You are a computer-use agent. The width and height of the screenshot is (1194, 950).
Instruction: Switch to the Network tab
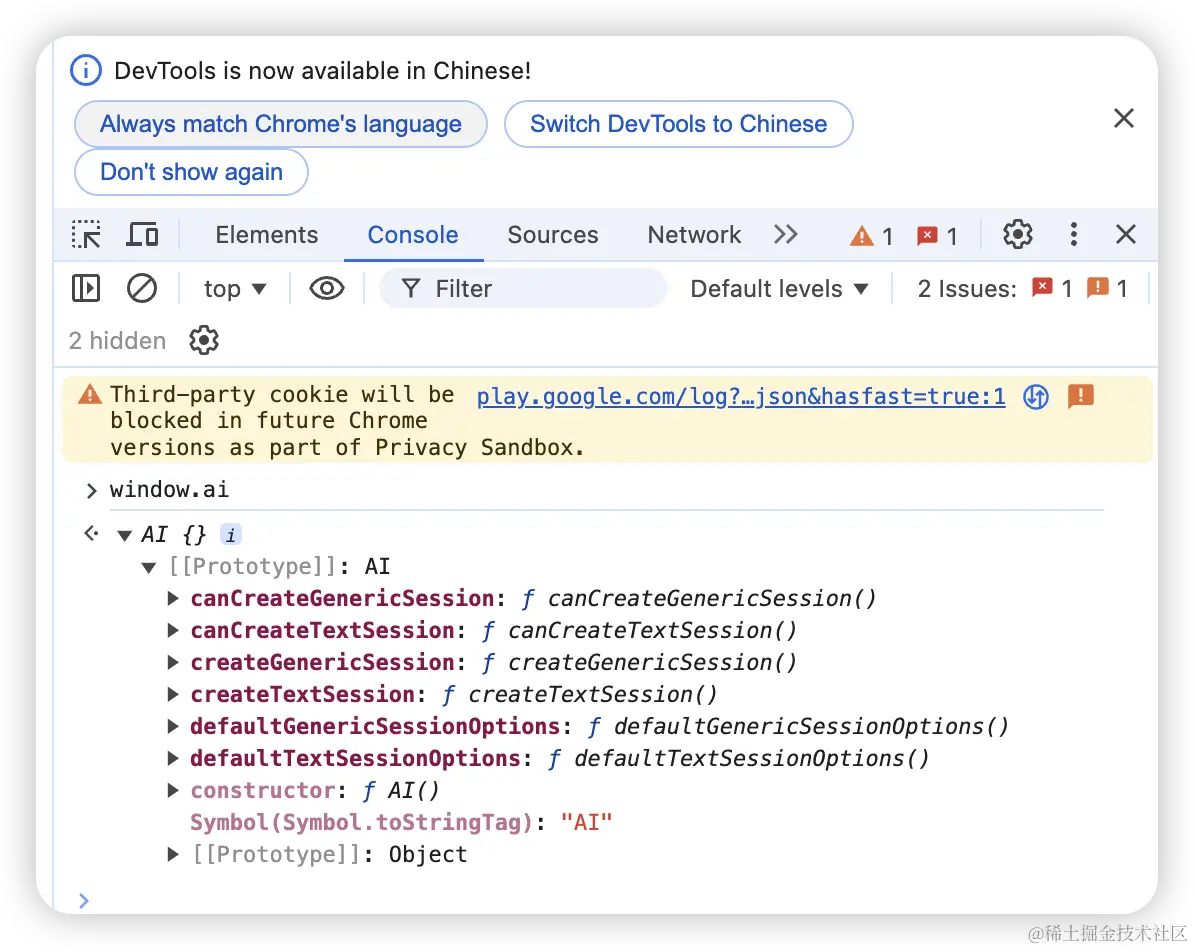point(694,234)
